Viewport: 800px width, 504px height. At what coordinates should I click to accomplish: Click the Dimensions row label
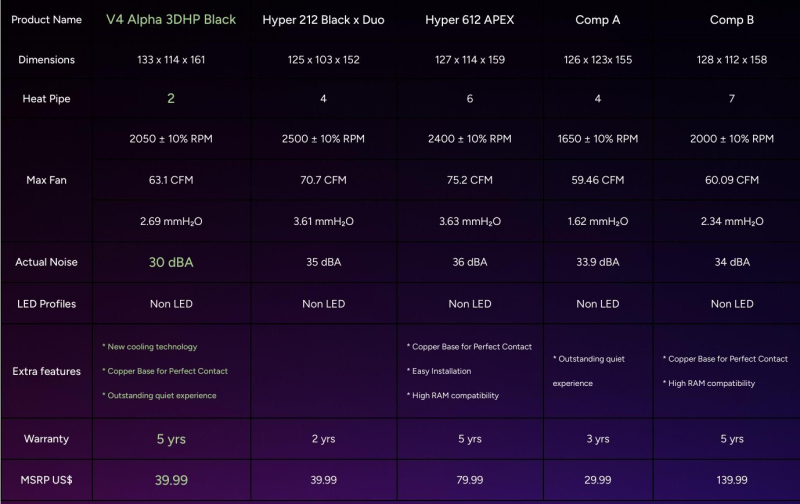tap(46, 60)
